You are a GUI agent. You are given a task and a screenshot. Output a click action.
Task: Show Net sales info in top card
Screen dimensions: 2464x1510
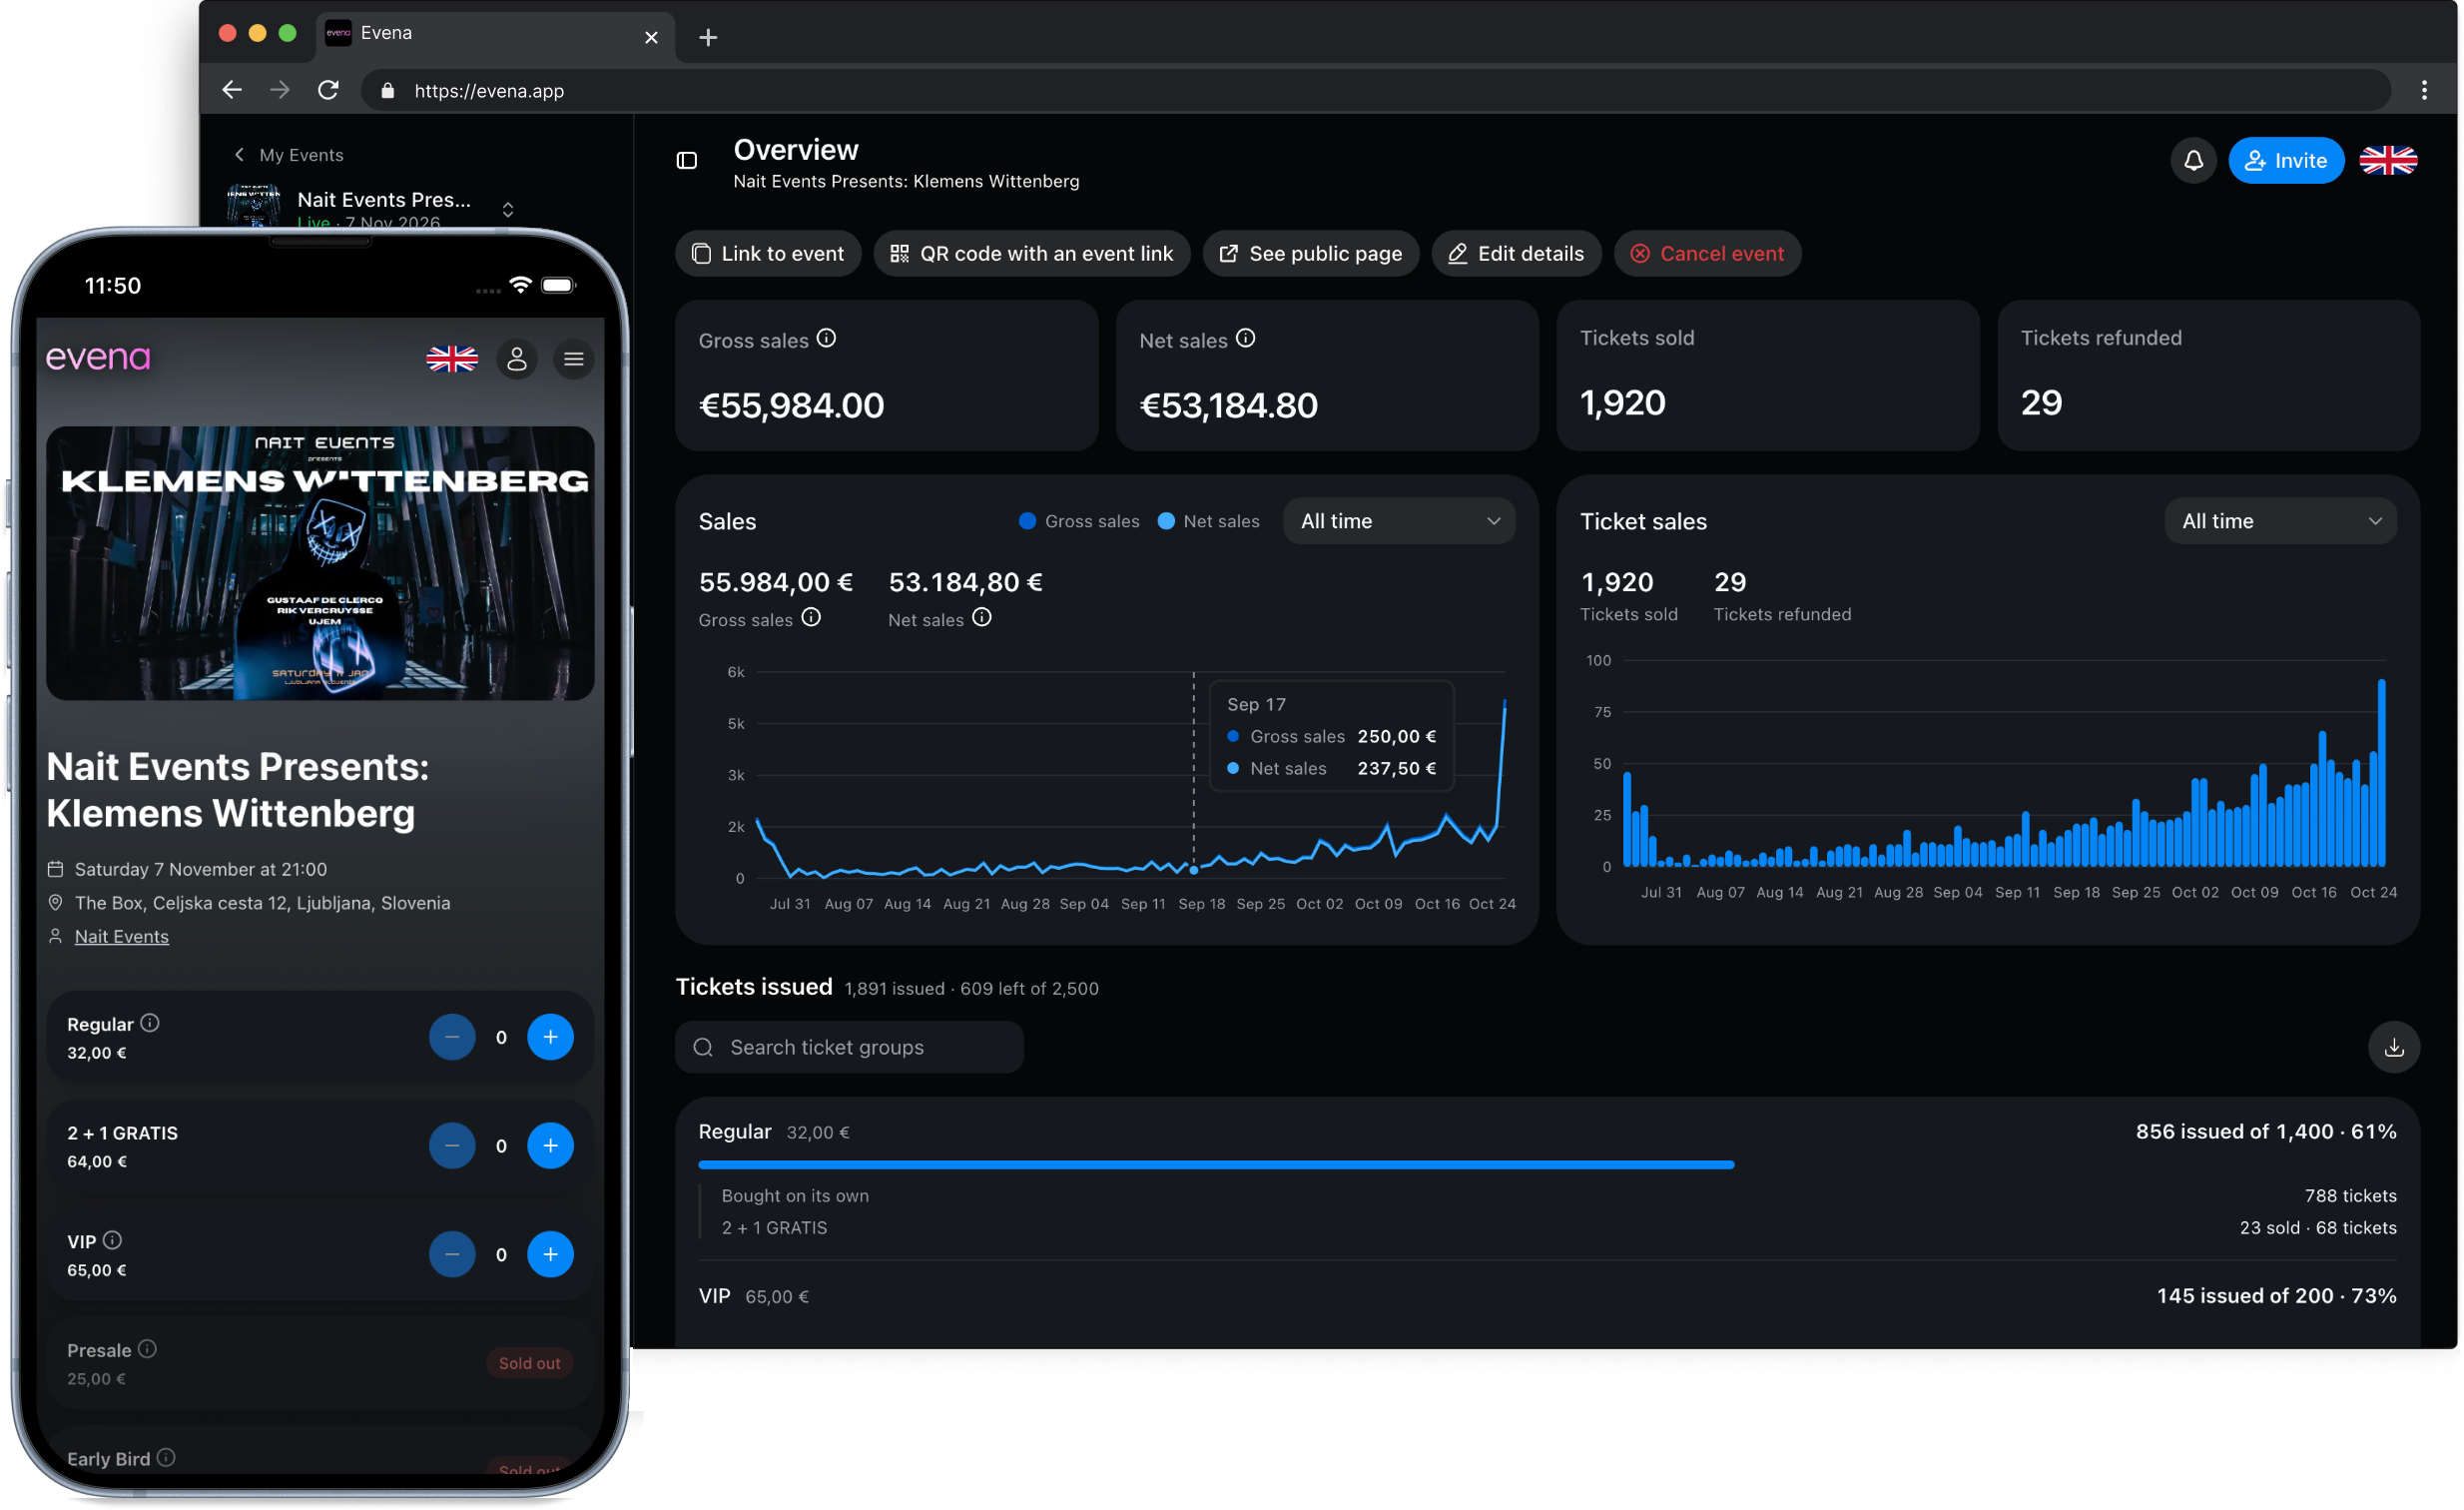tap(1245, 339)
